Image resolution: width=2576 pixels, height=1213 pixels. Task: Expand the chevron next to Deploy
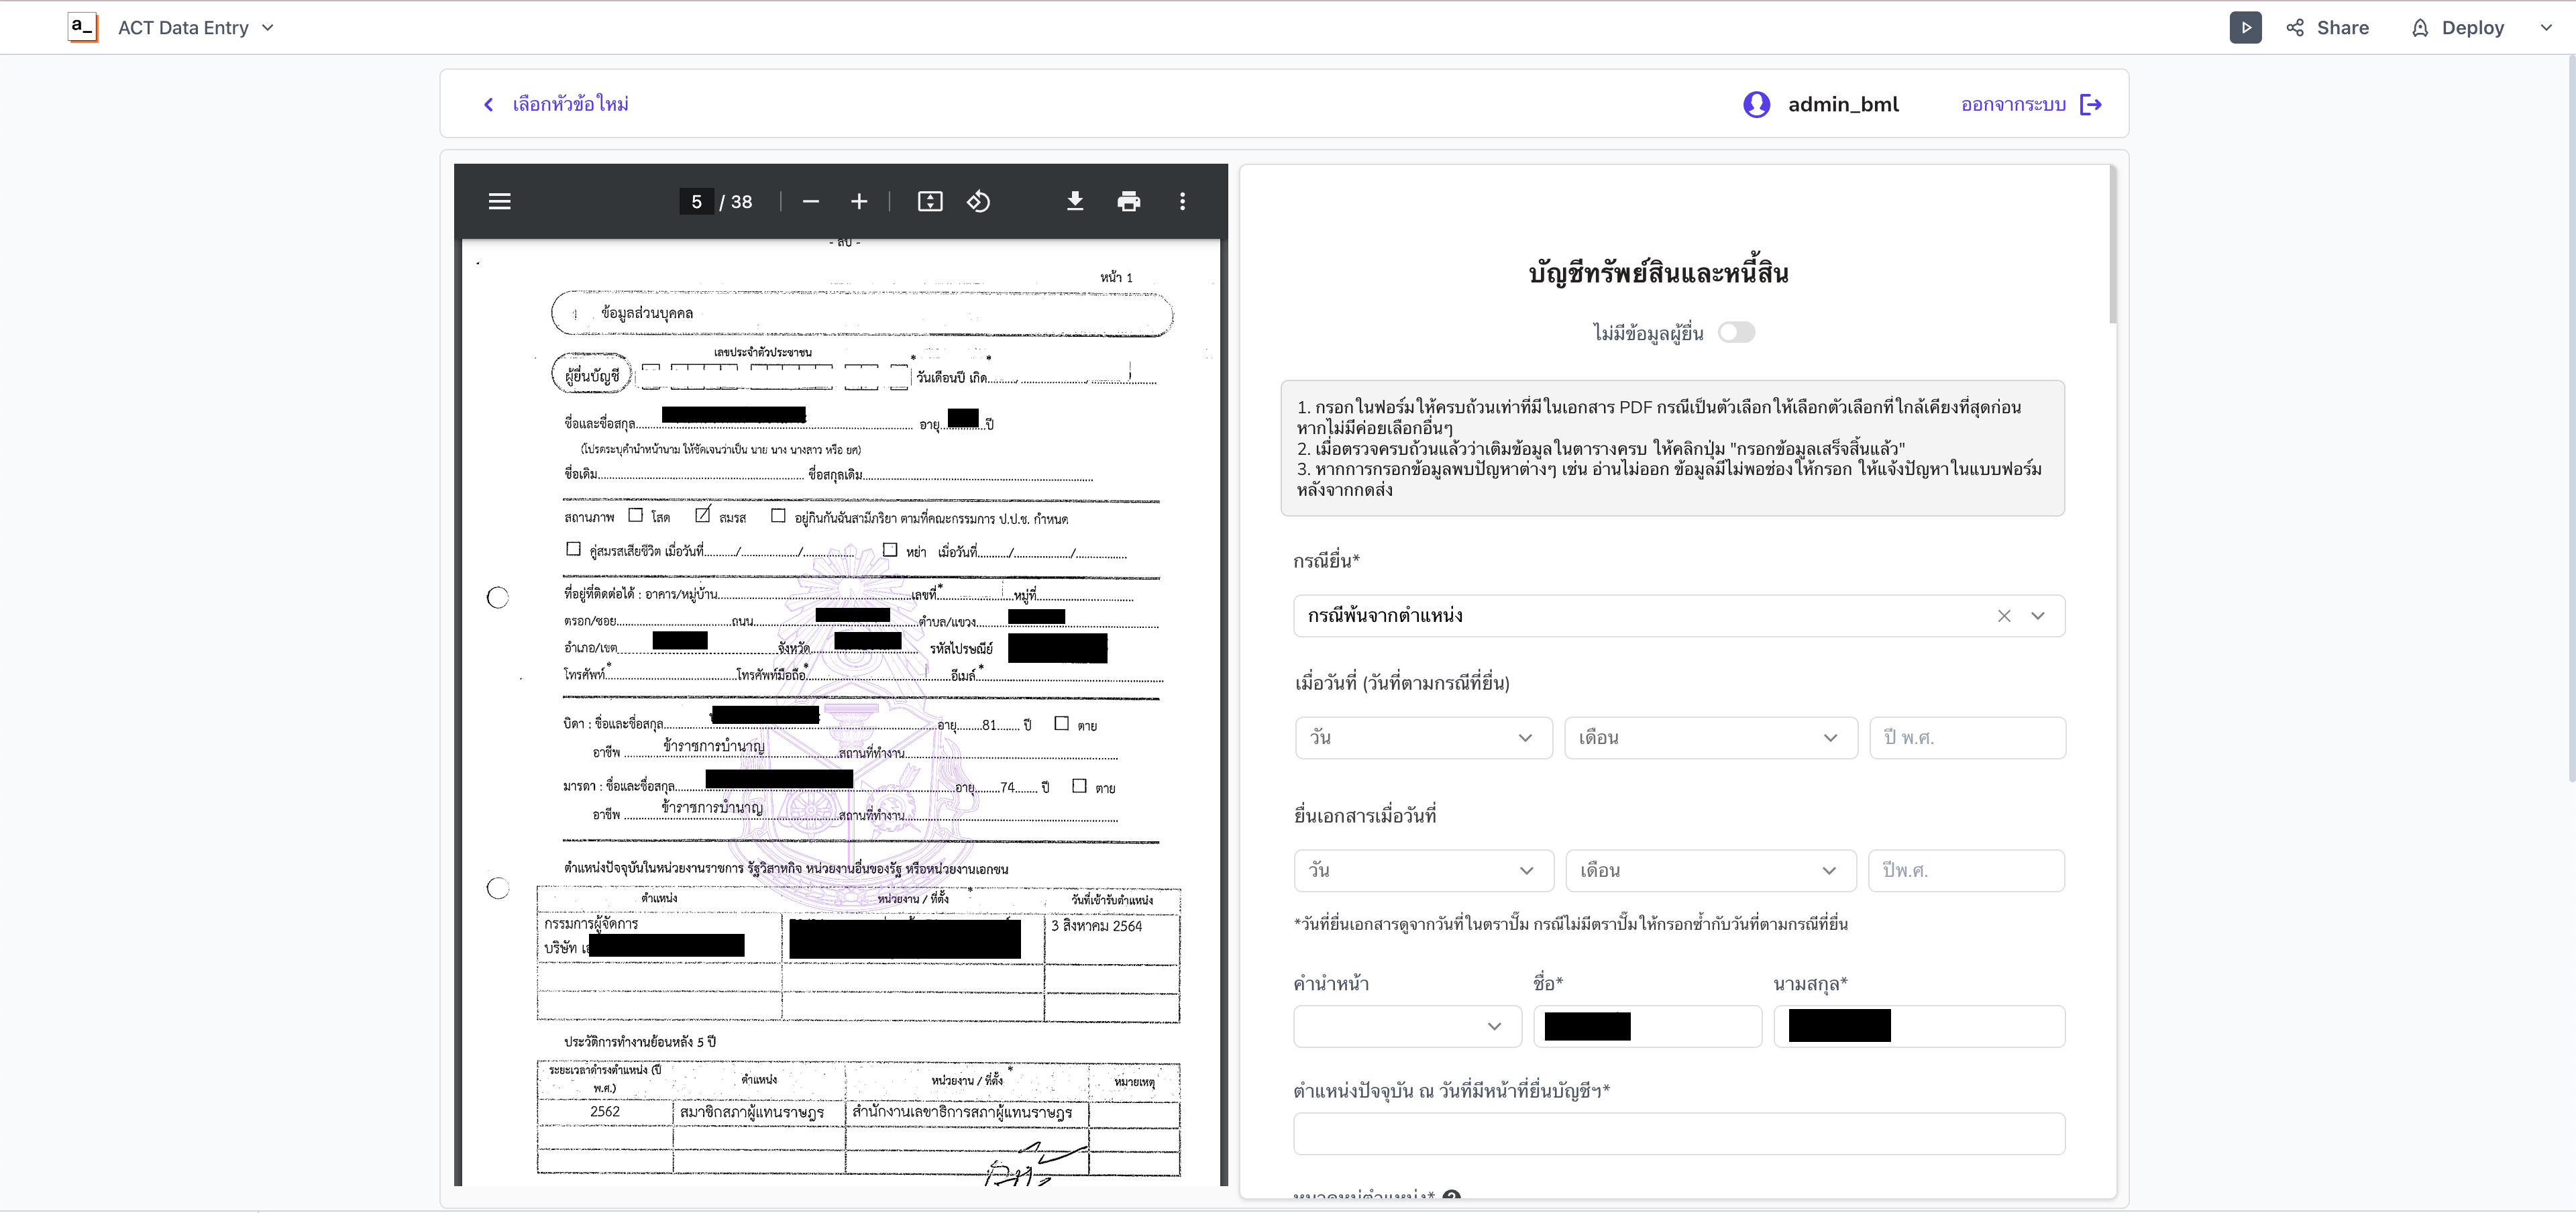click(2547, 27)
